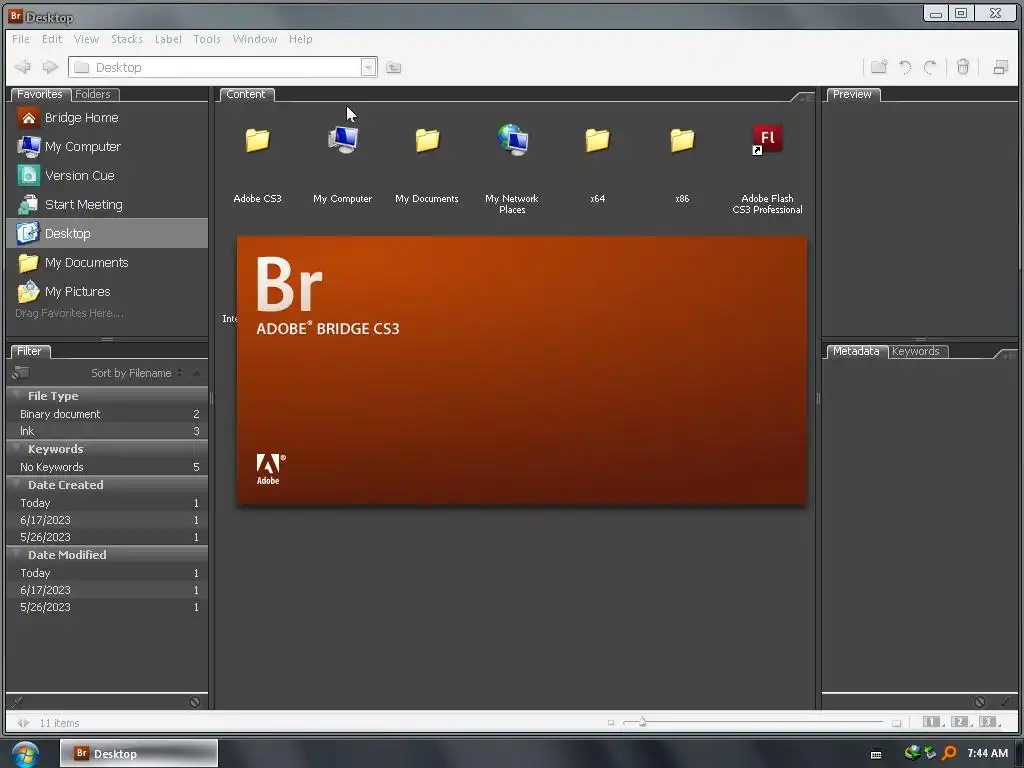
Task: Open the Label menu
Action: pyautogui.click(x=168, y=39)
